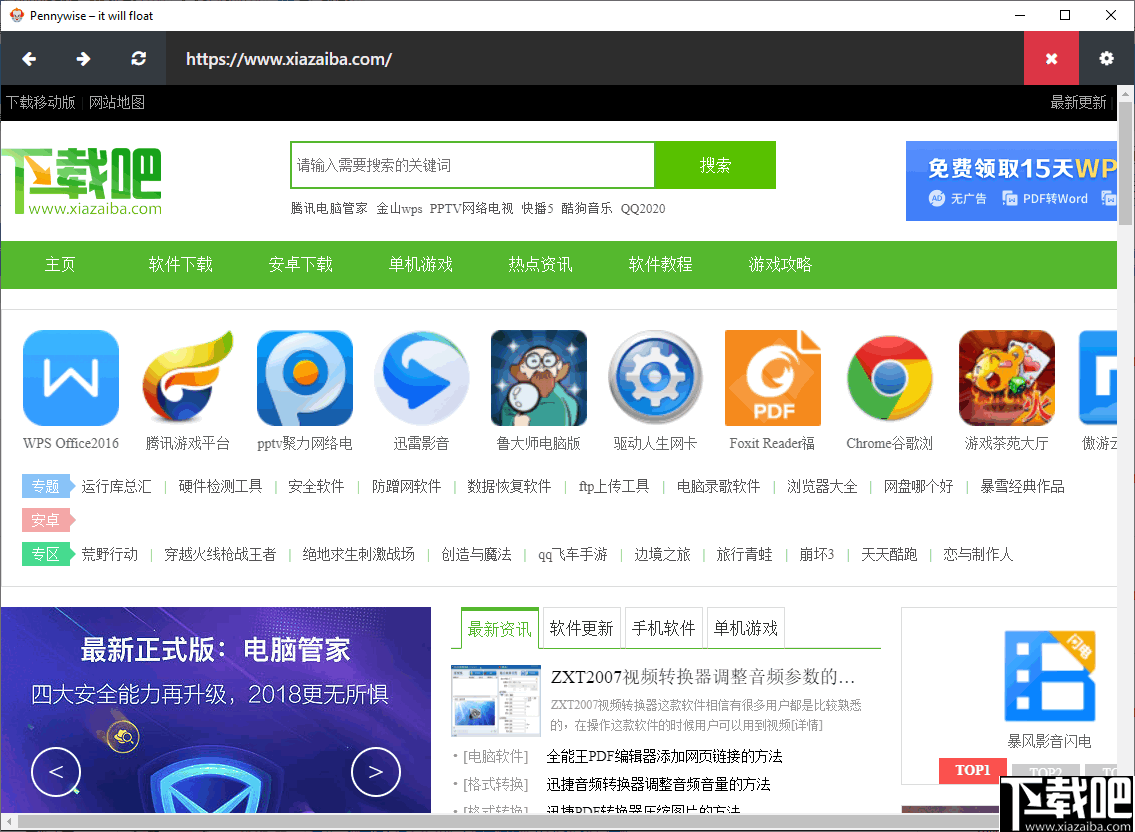Open the 腾讯游戏平台 icon
Viewport: 1135px width, 832px height.
click(187, 378)
